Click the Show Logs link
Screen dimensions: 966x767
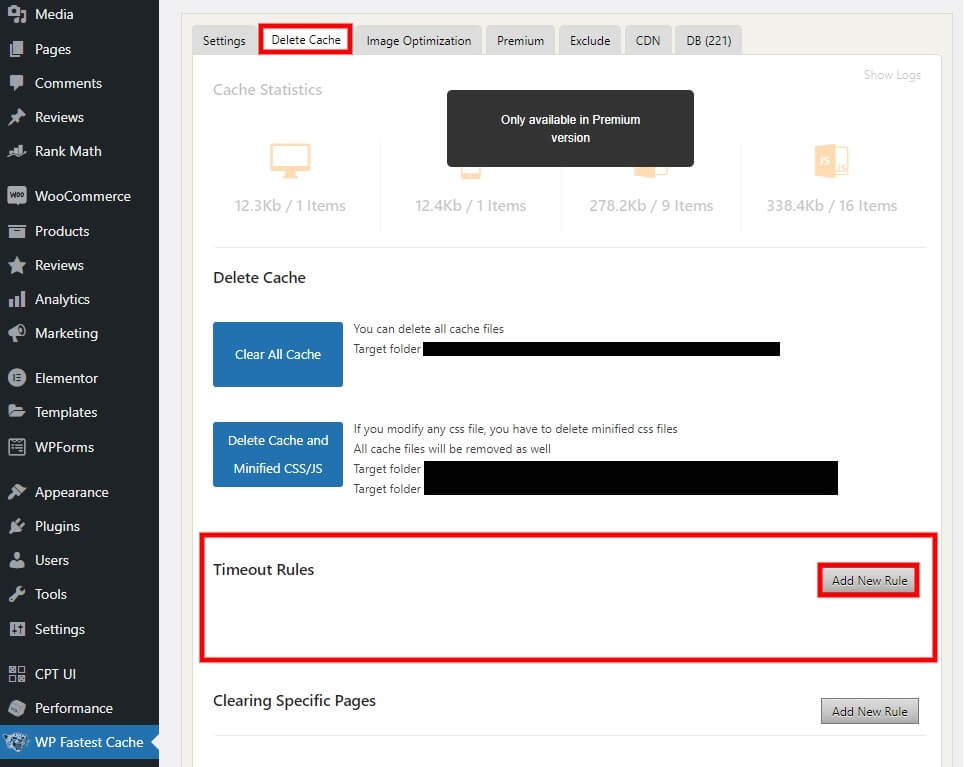click(892, 75)
